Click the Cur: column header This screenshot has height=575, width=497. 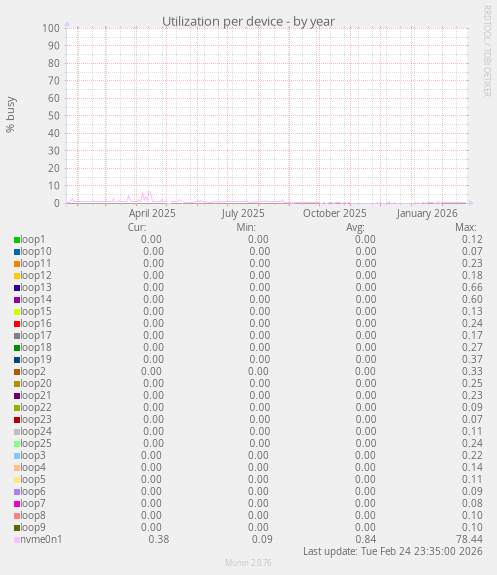click(x=137, y=228)
